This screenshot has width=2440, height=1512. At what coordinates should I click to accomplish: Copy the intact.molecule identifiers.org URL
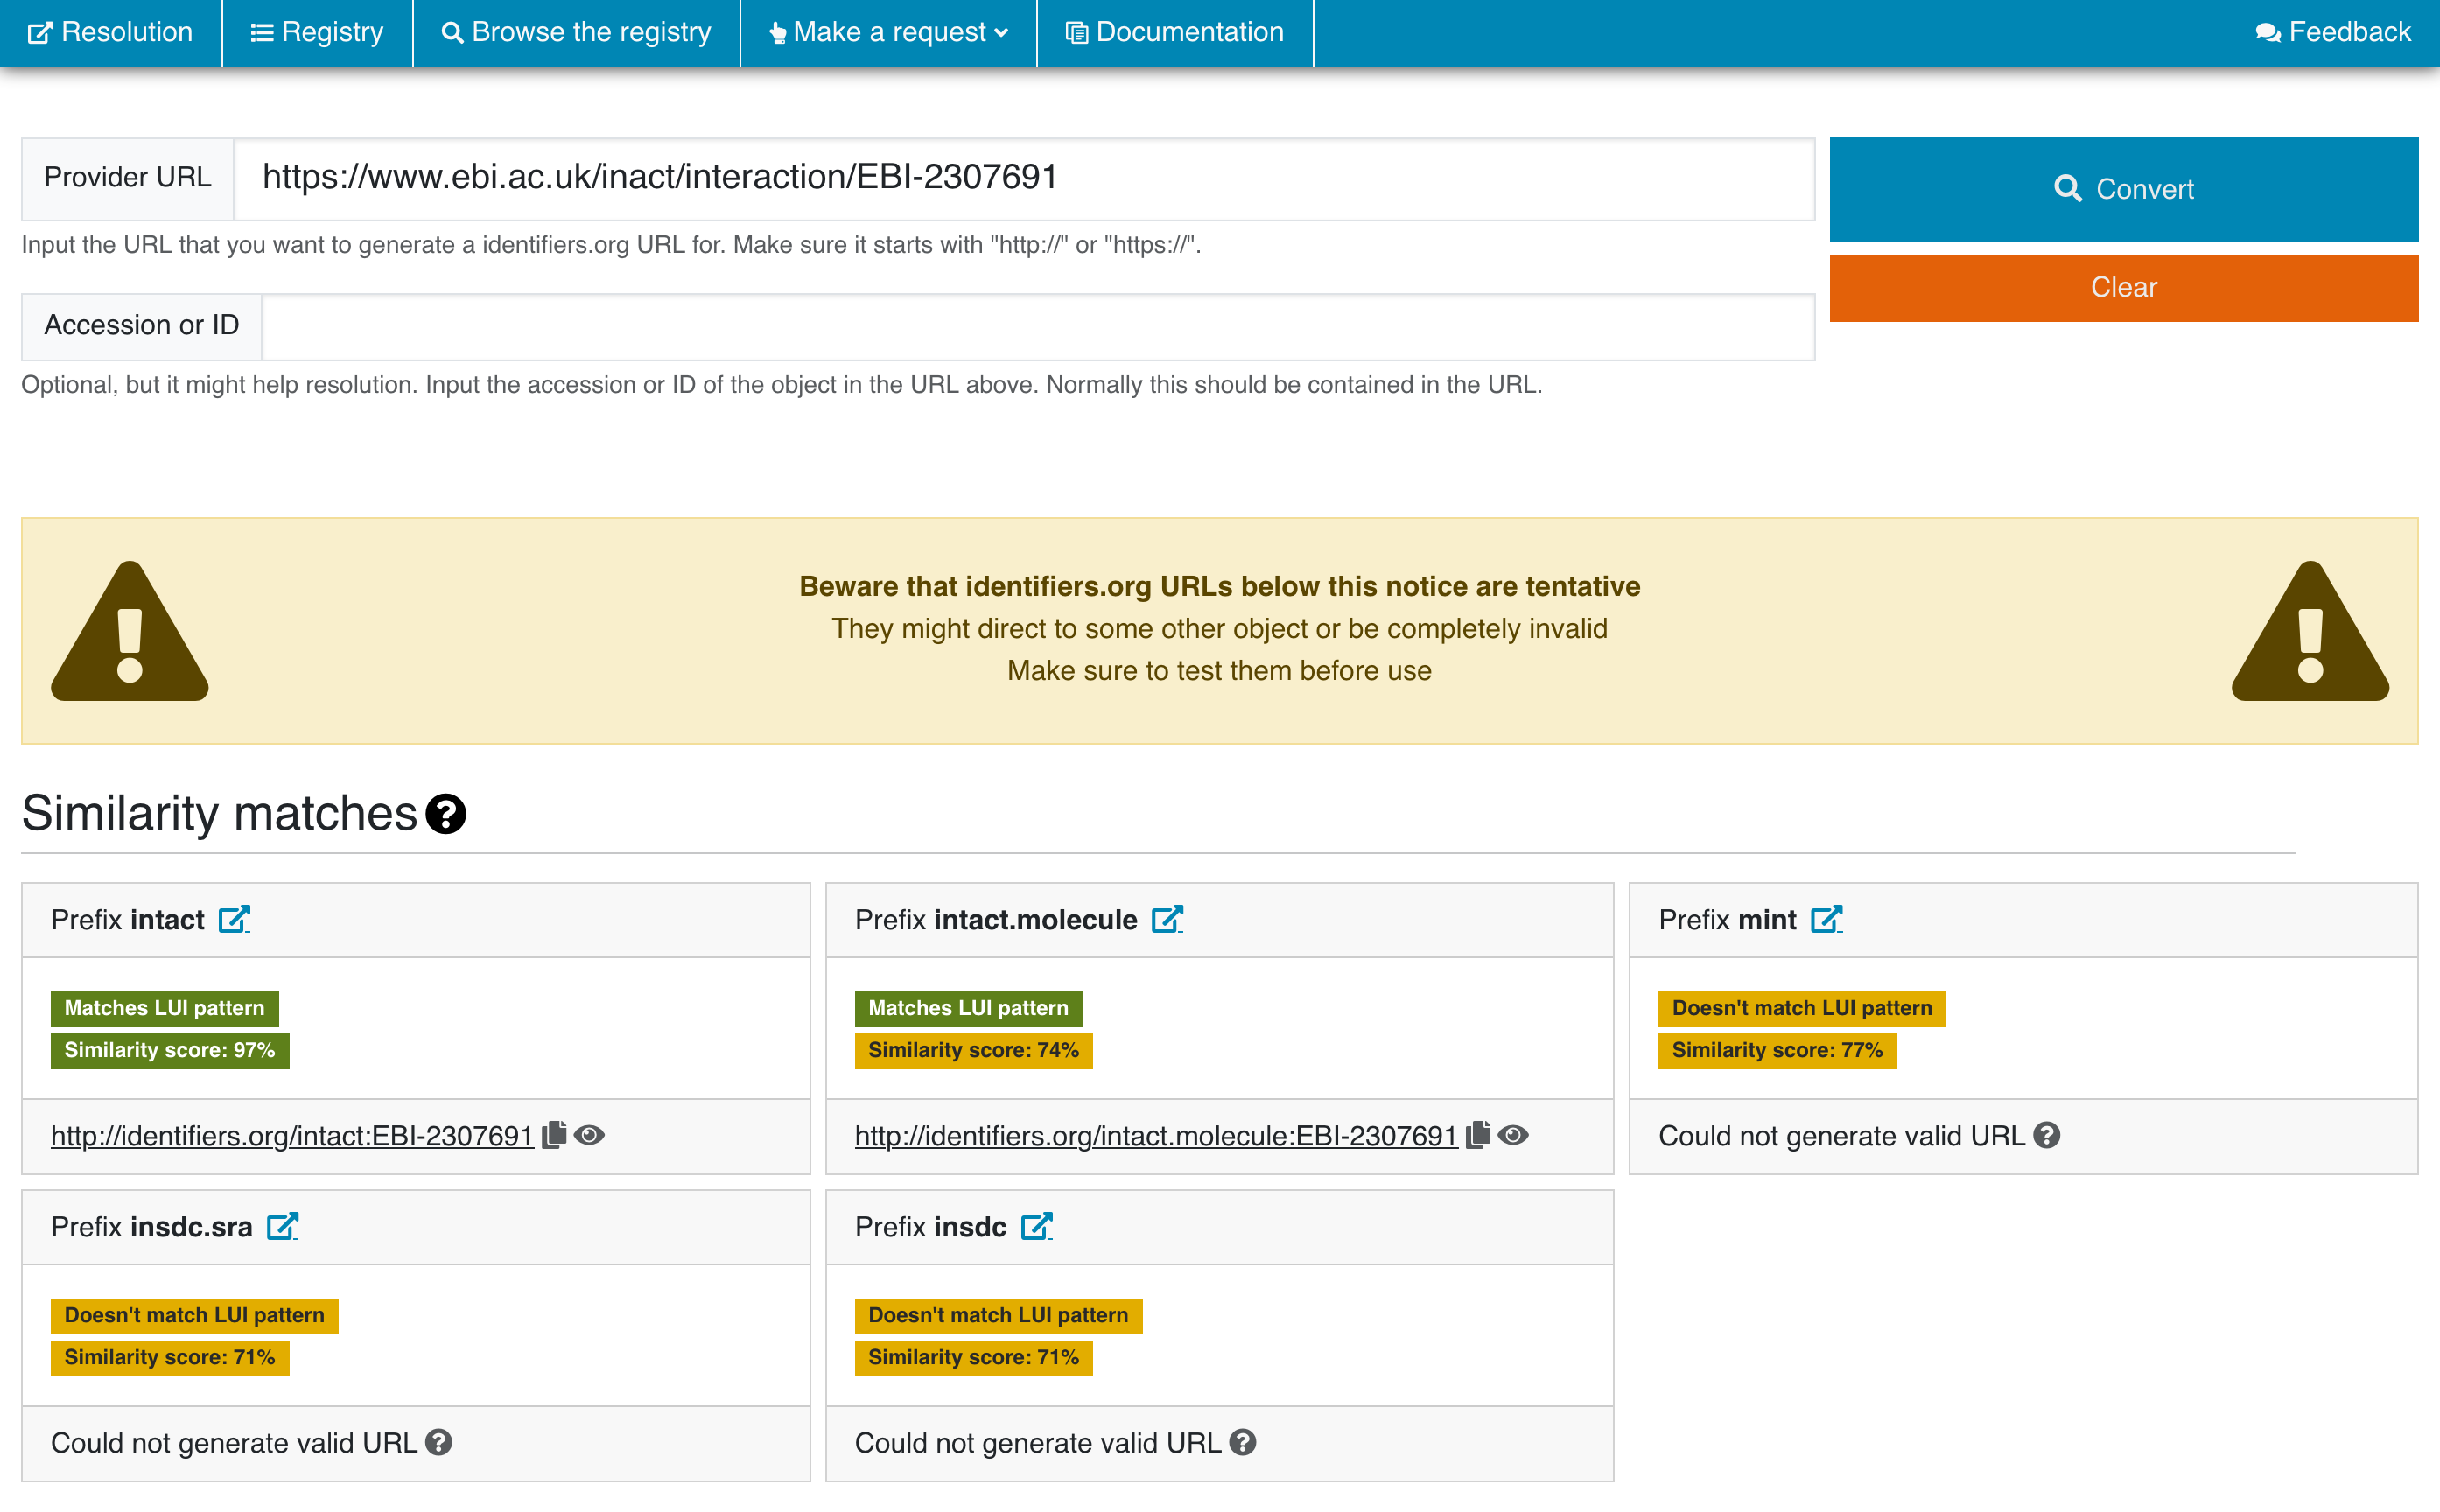(1478, 1135)
